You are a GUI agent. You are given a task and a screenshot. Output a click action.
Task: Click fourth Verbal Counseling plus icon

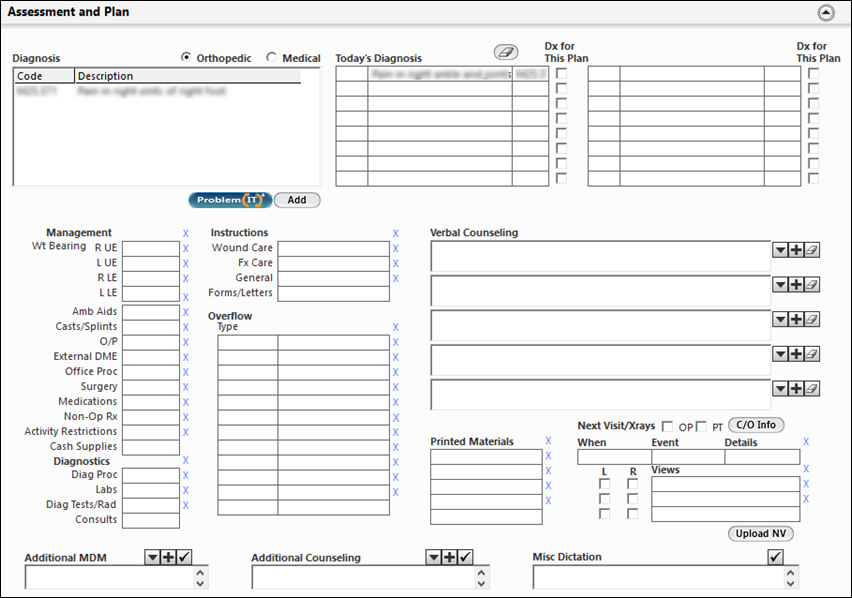point(796,354)
